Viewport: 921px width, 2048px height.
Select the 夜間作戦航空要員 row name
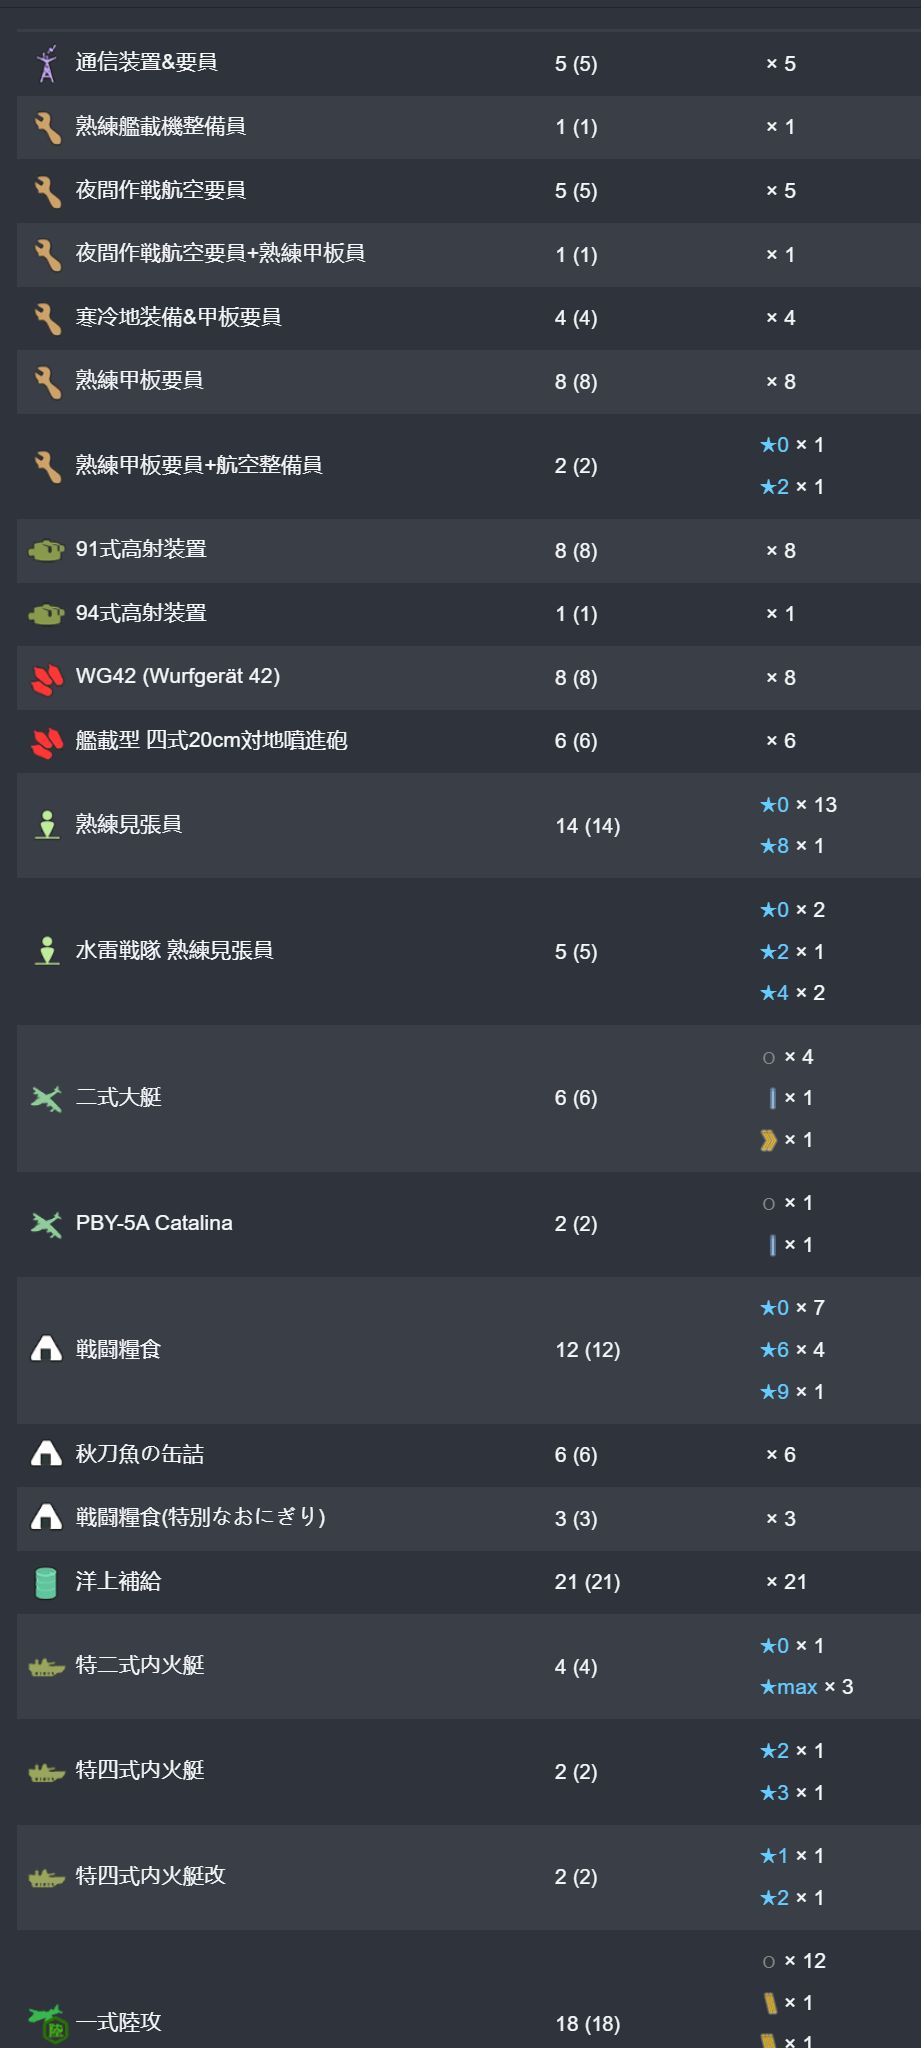(161, 190)
